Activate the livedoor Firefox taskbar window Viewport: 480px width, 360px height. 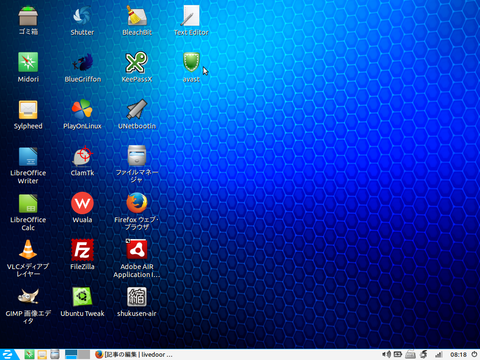pos(134,355)
